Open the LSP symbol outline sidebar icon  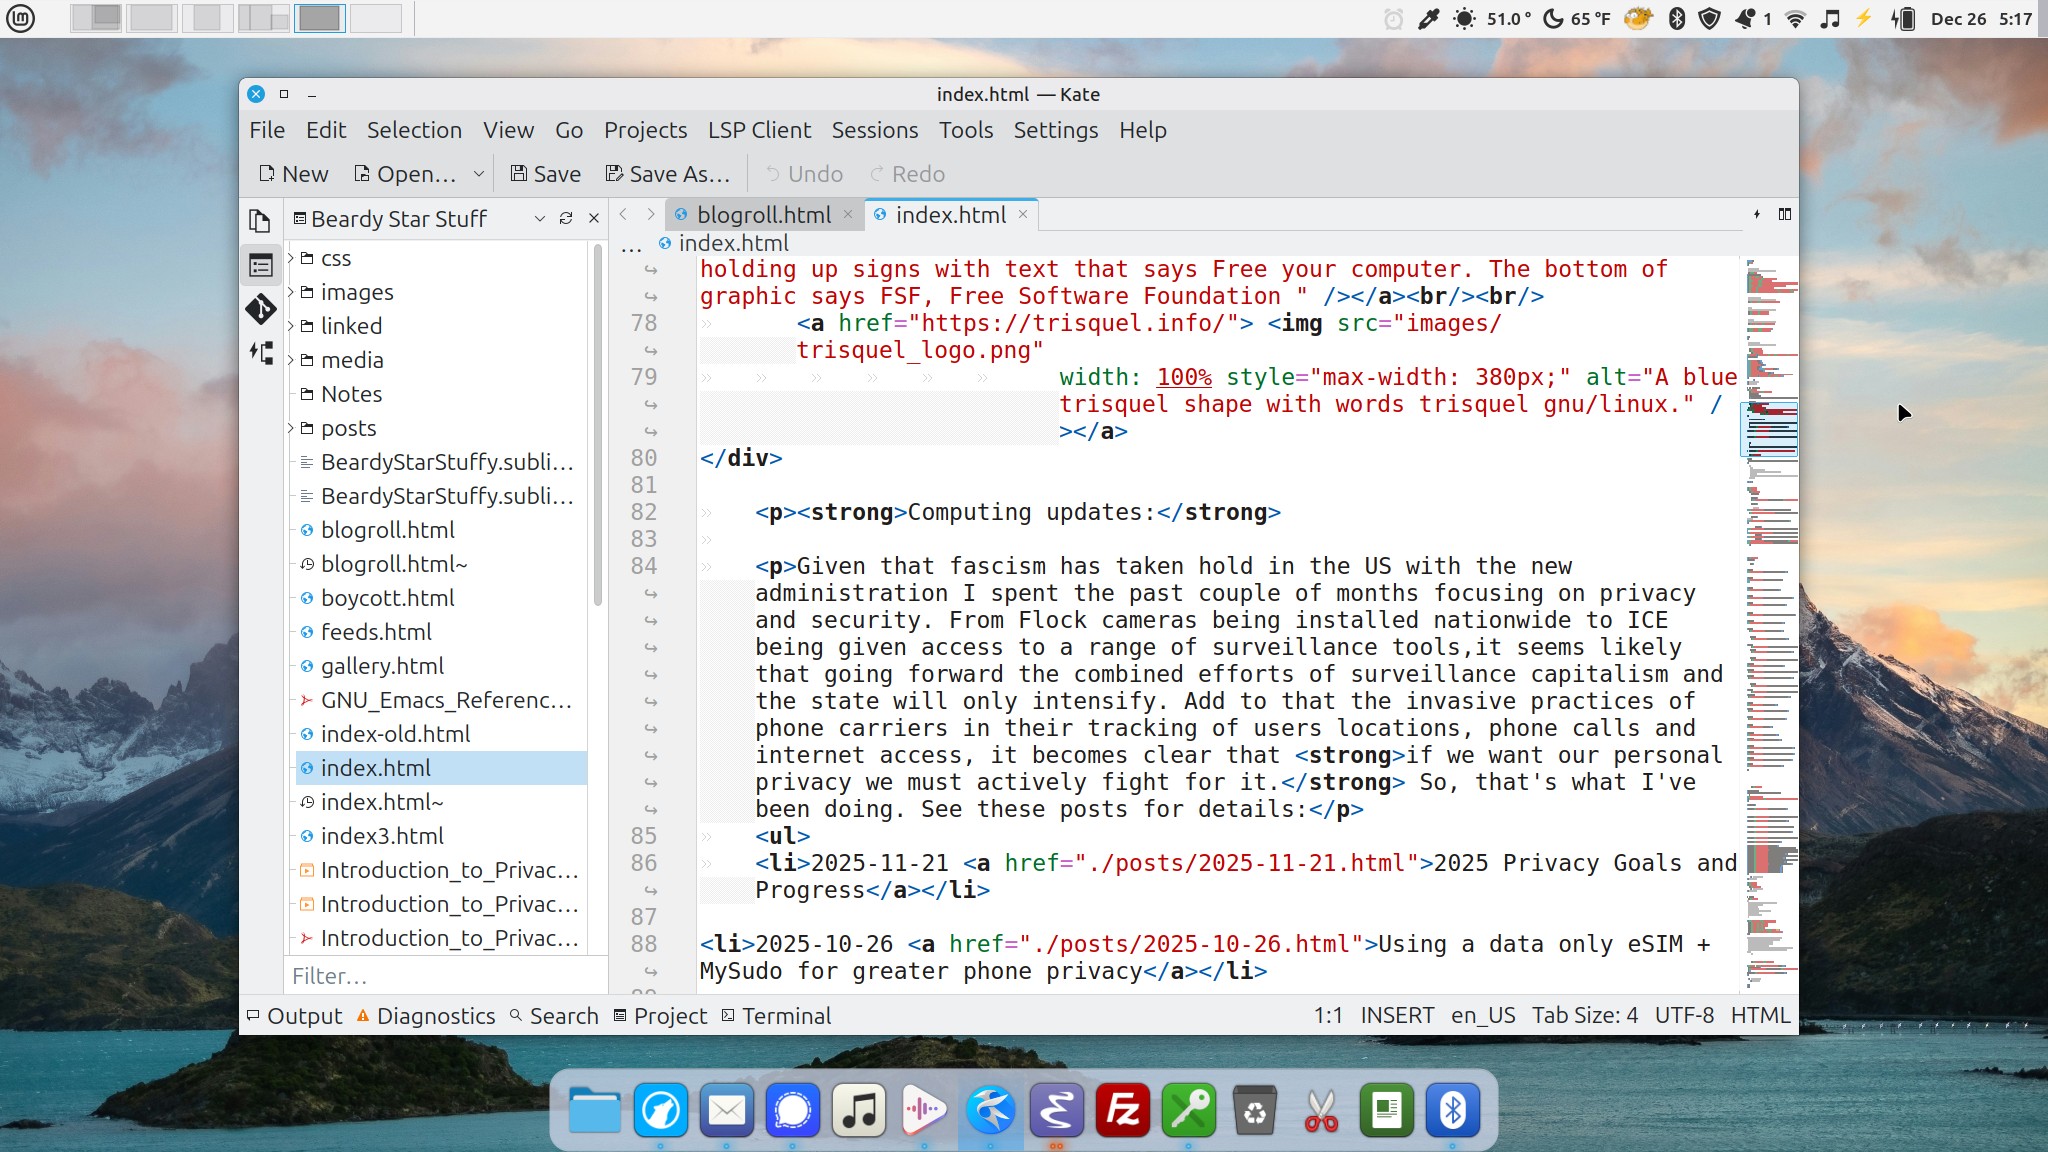point(260,353)
